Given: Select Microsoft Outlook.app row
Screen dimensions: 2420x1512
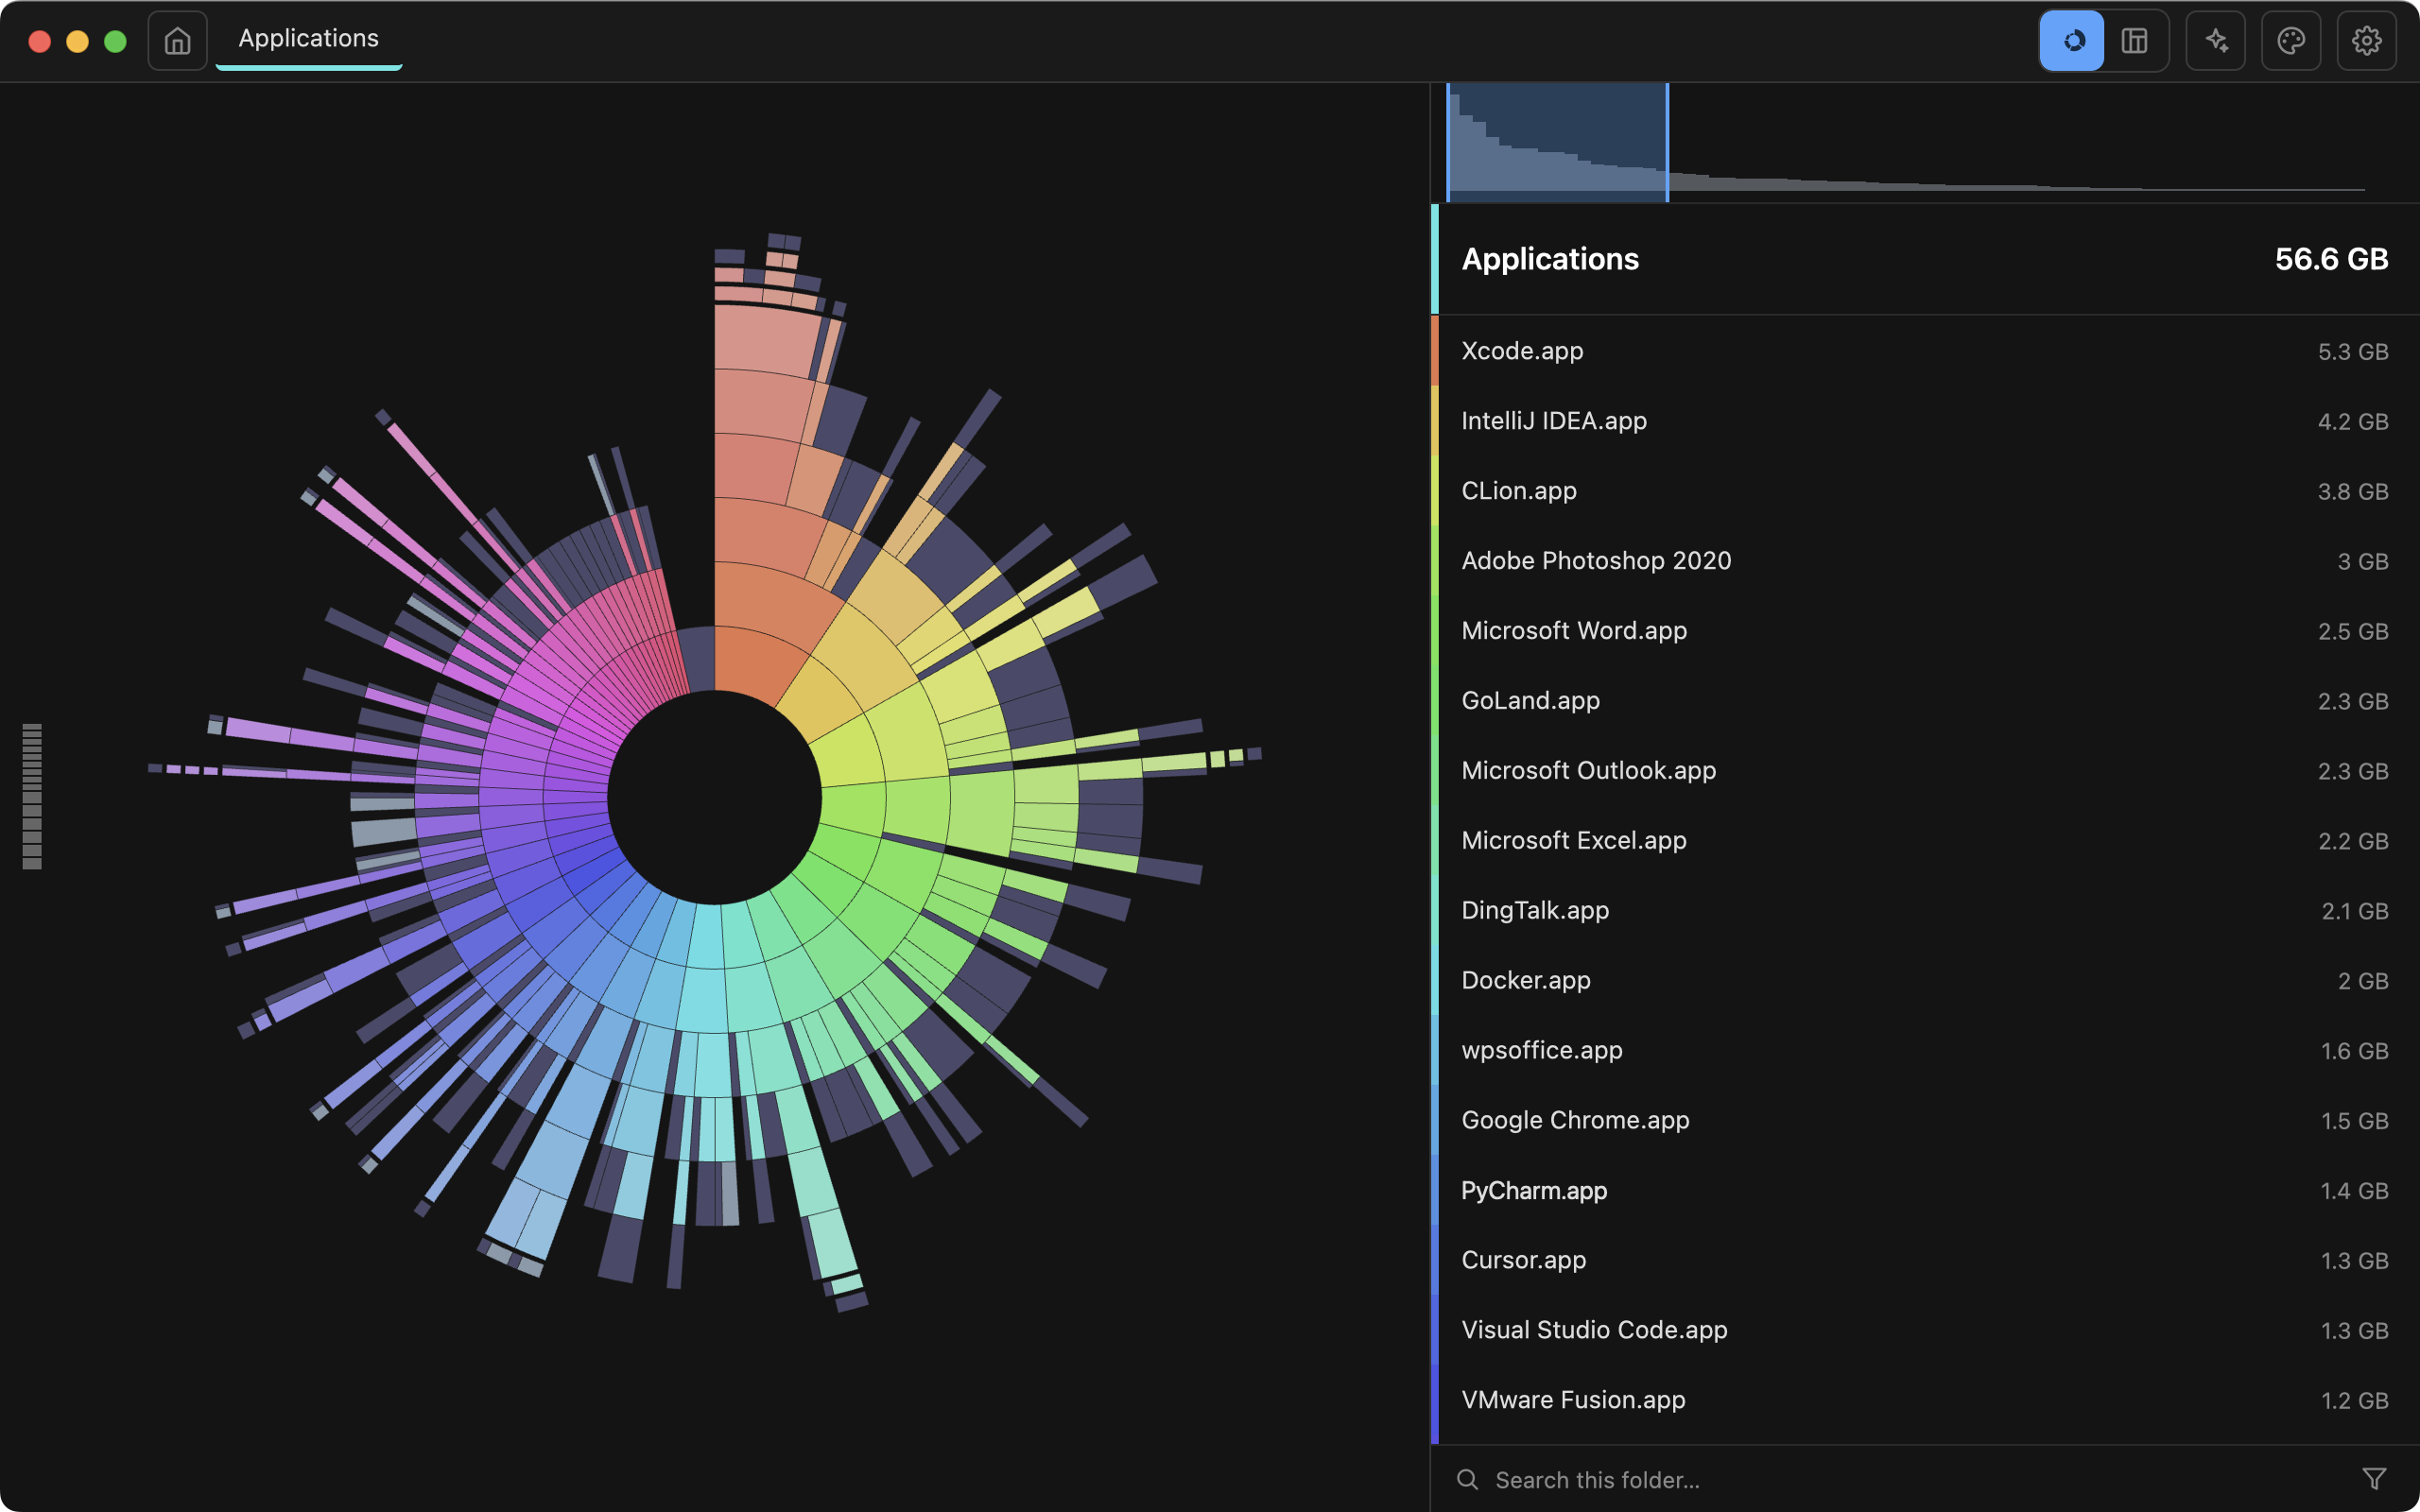Looking at the screenshot, I should tap(1925, 771).
